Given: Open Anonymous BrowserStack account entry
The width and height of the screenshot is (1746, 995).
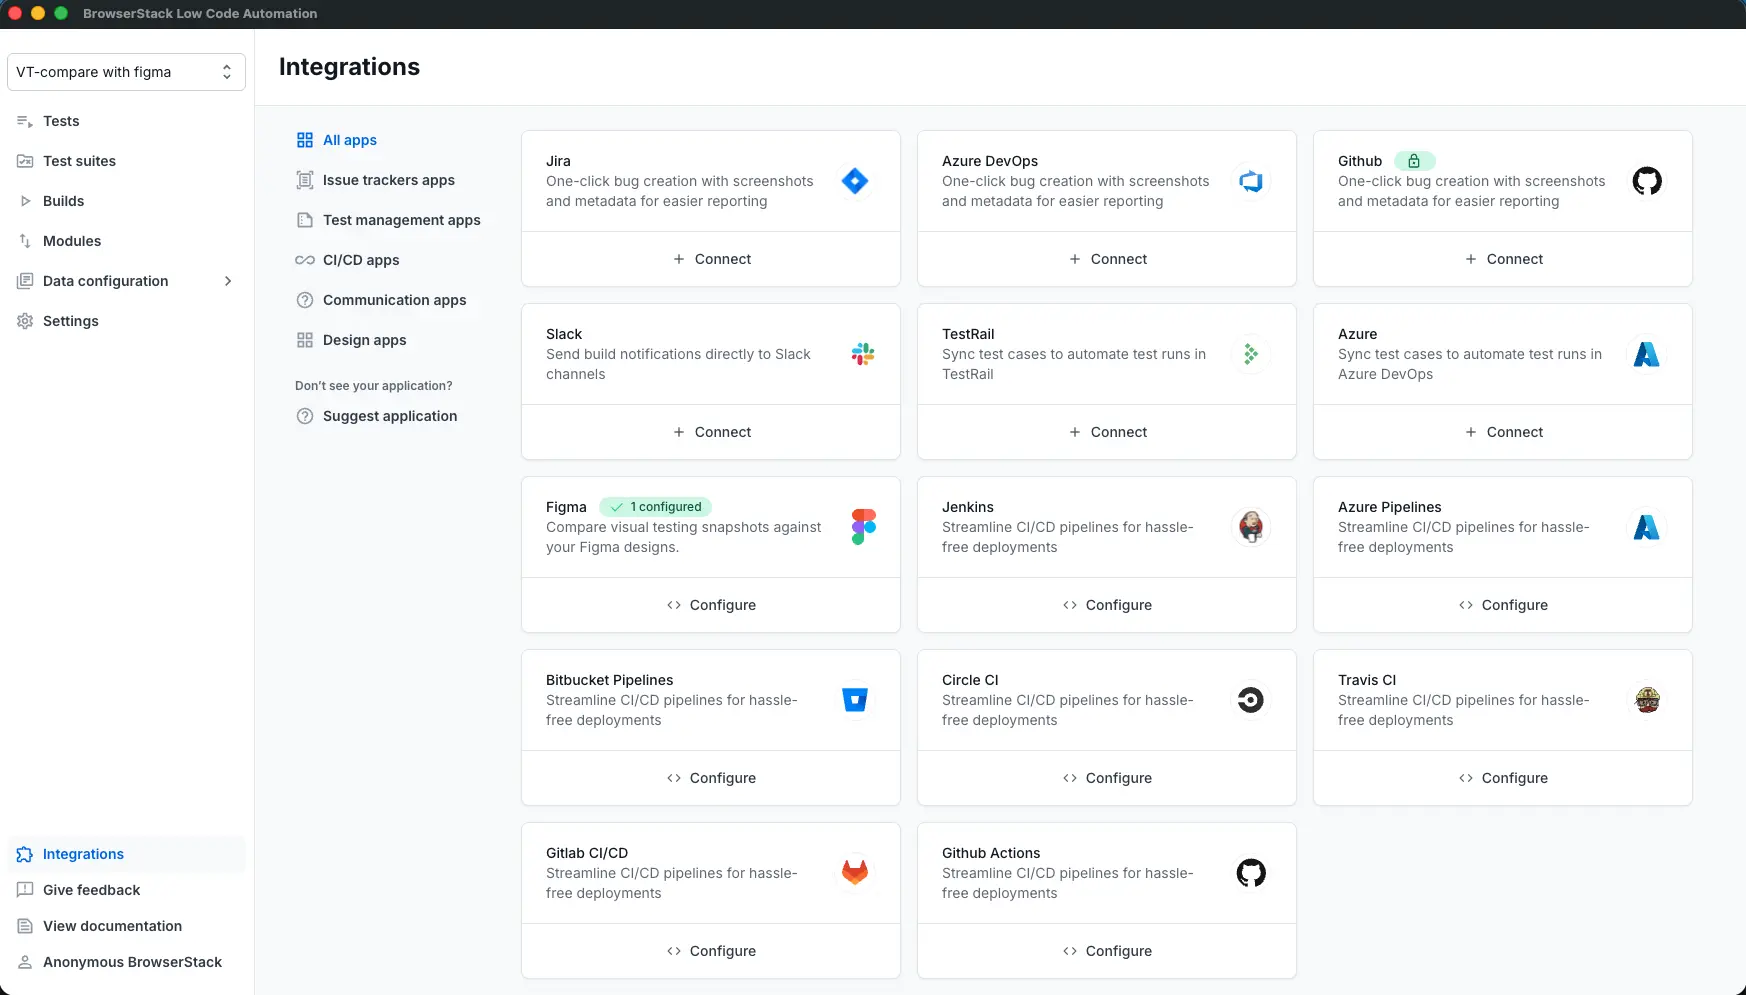Looking at the screenshot, I should 132,962.
